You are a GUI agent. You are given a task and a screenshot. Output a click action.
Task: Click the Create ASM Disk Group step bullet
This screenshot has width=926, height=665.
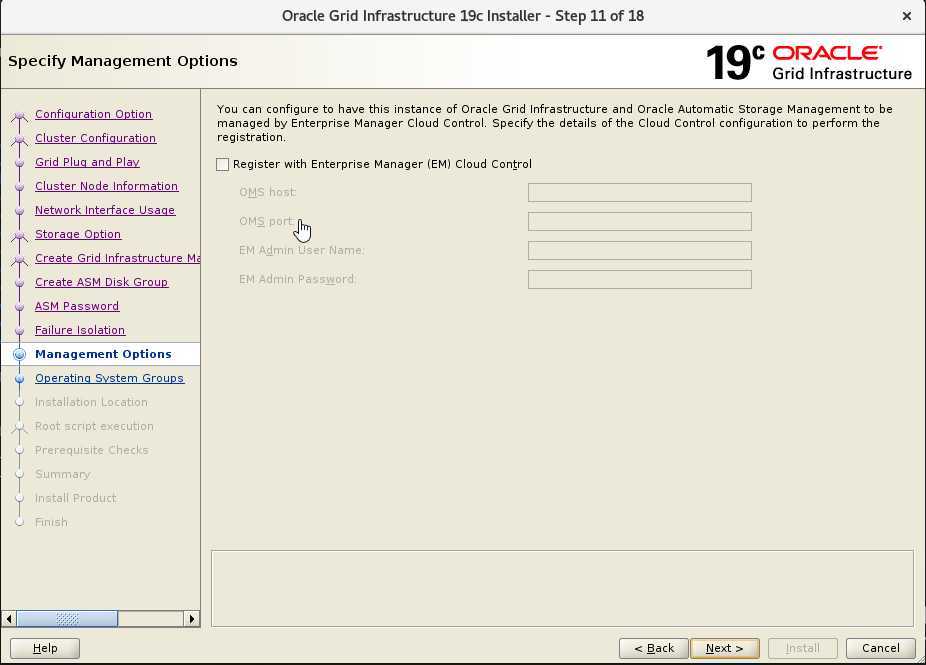(19, 283)
